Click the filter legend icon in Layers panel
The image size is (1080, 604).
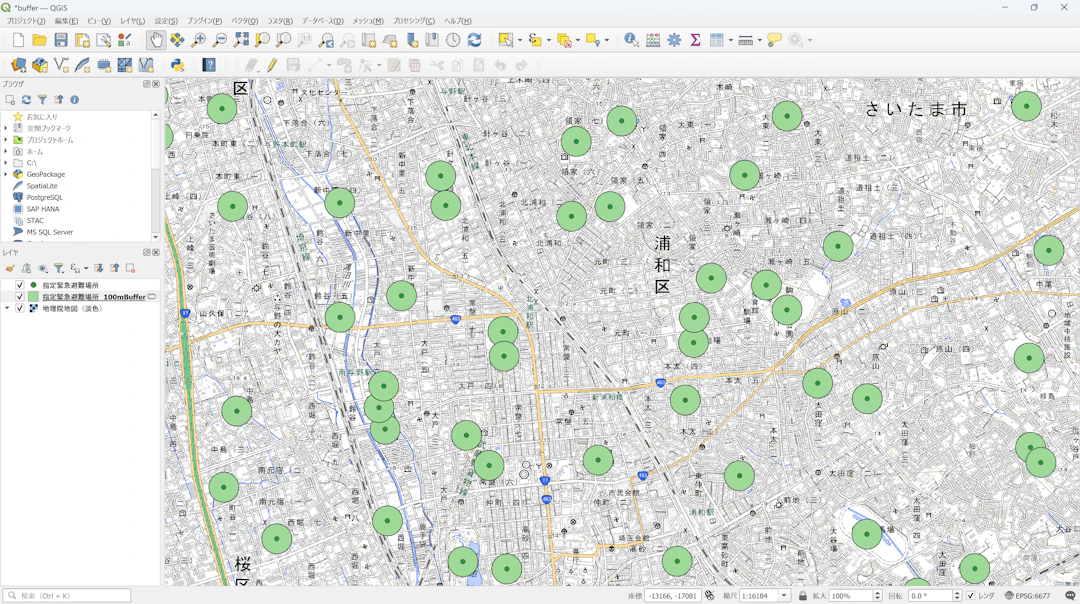(x=59, y=268)
